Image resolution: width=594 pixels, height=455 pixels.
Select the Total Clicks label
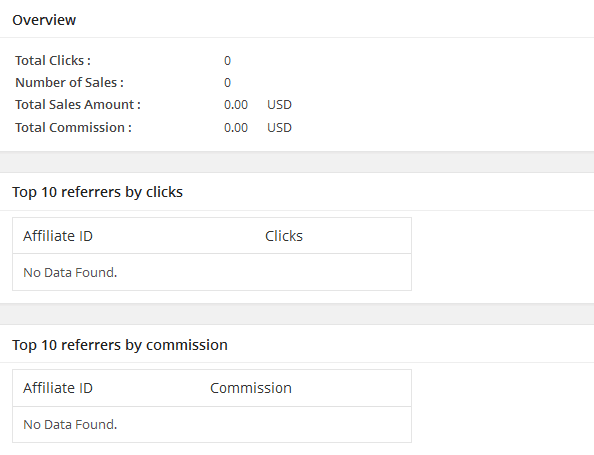[x=53, y=61]
